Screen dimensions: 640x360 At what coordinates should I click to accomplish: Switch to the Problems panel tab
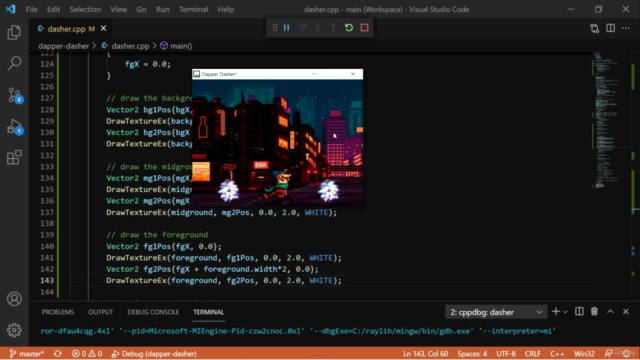(58, 312)
